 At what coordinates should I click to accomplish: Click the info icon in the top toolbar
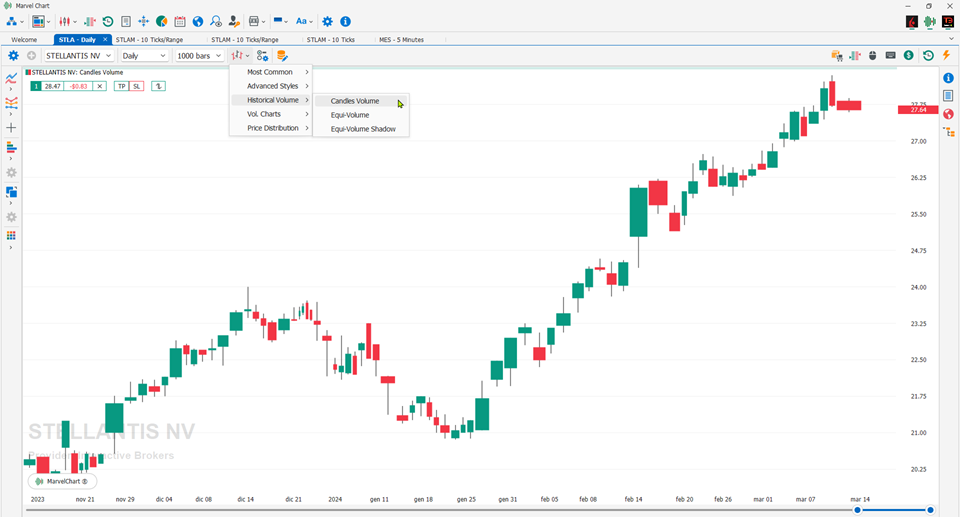(345, 21)
